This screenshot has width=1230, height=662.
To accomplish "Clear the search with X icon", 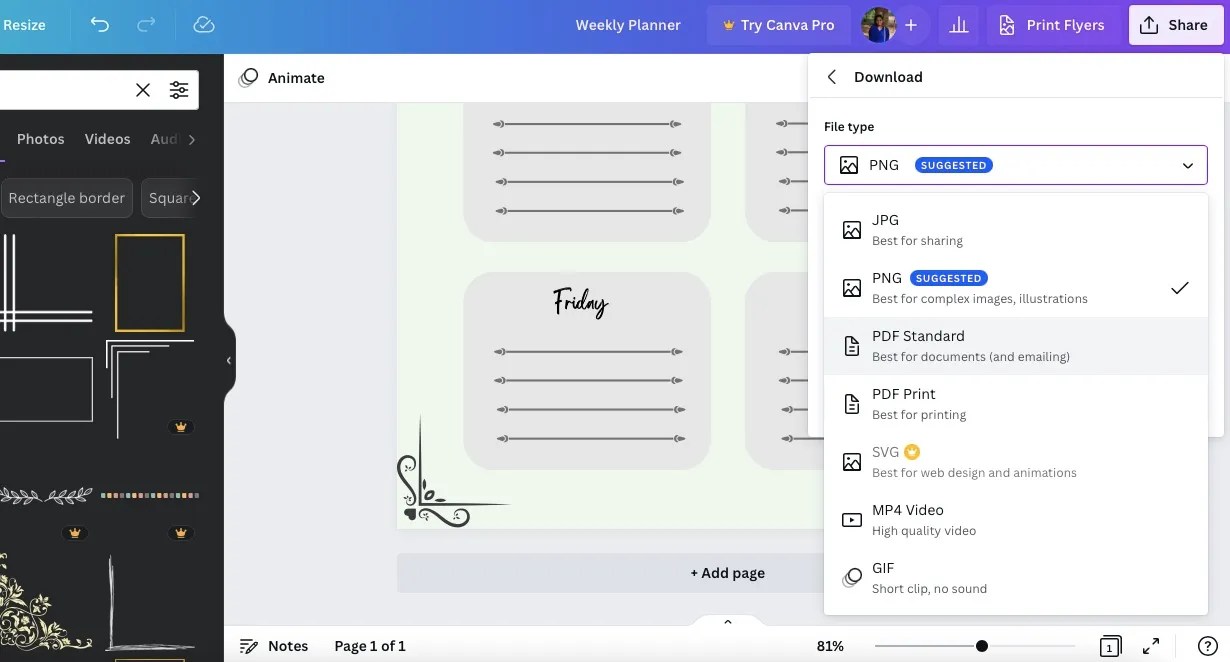I will click(143, 90).
